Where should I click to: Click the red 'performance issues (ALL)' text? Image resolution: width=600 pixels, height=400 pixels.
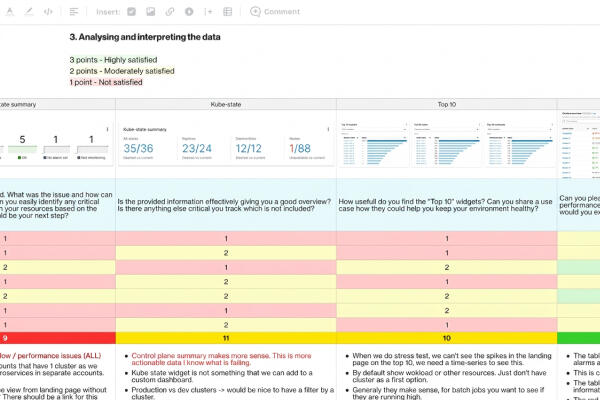click(59, 356)
